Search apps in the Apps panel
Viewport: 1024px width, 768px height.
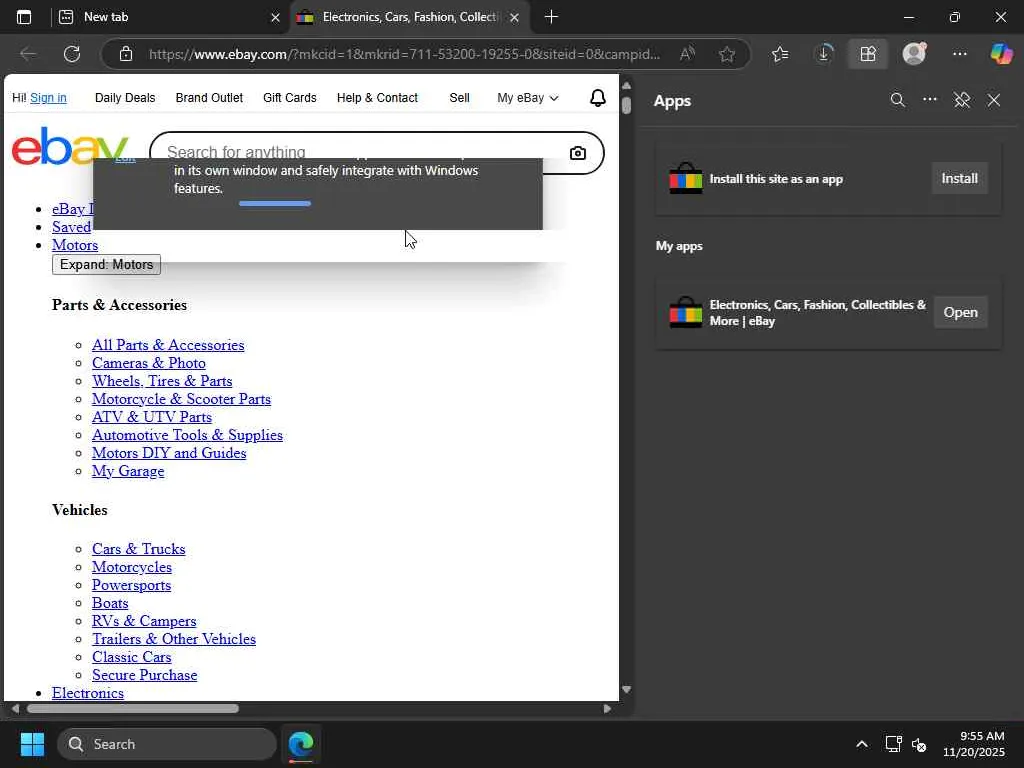coord(898,100)
